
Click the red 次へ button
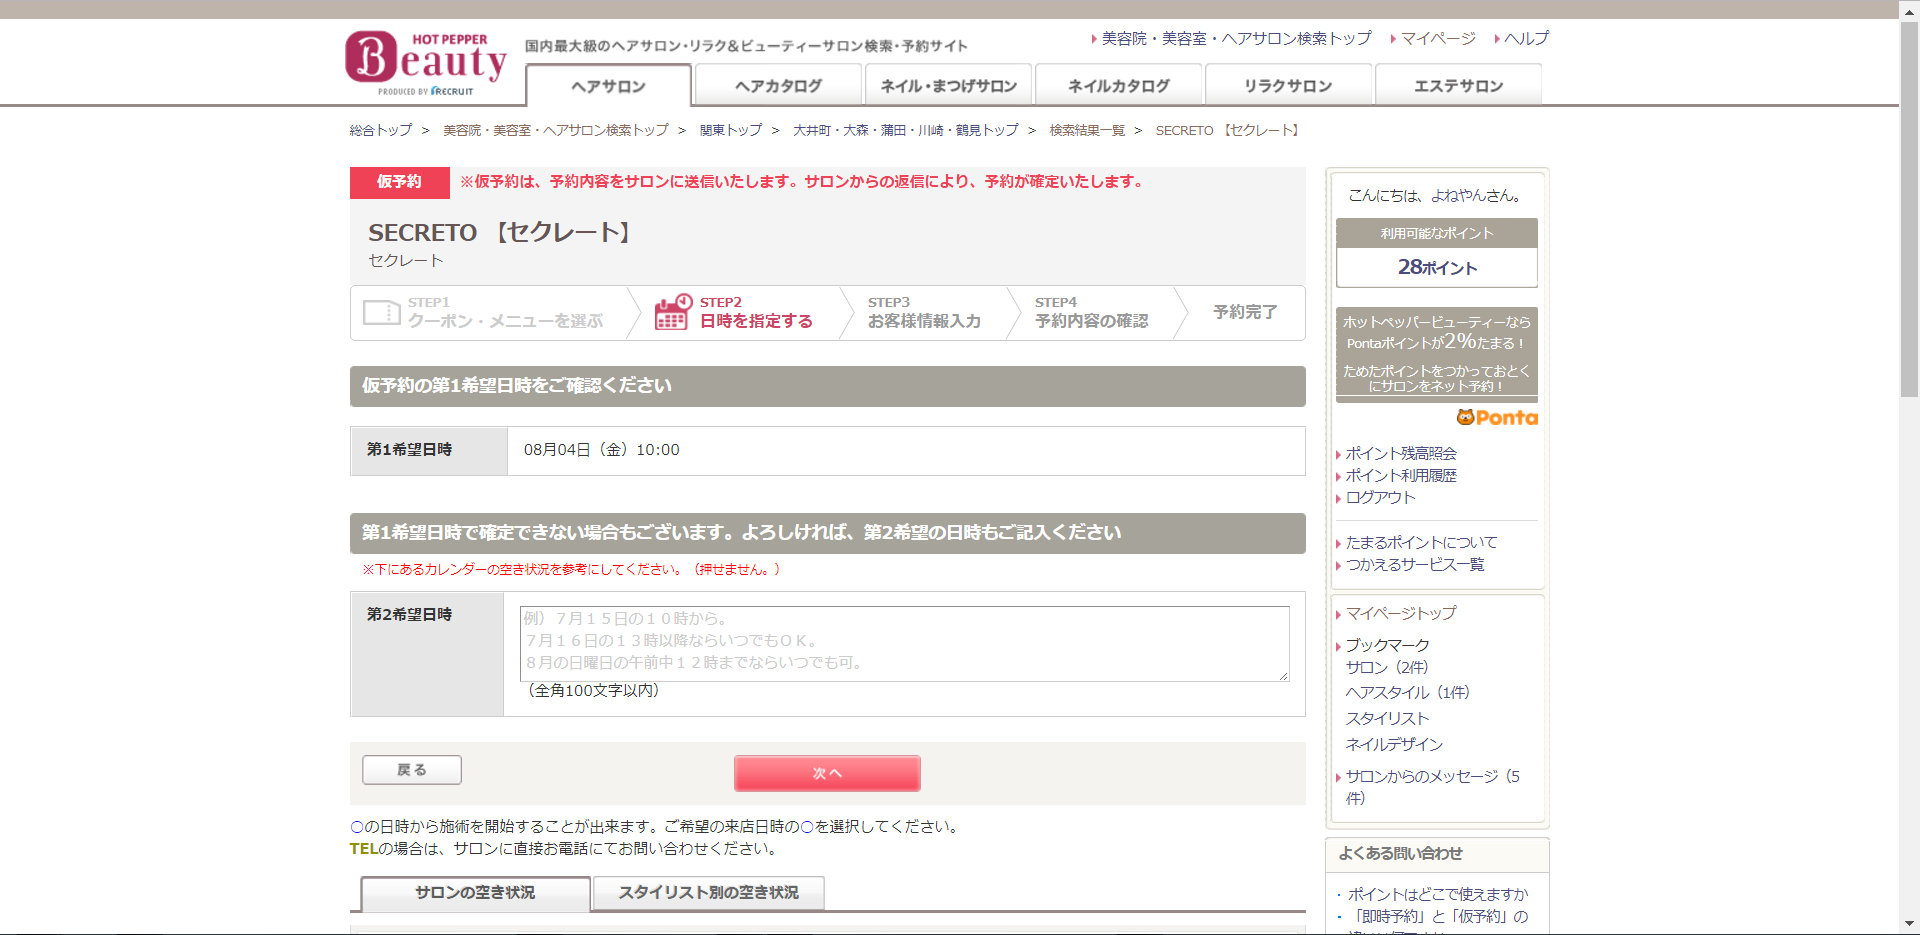(x=827, y=773)
